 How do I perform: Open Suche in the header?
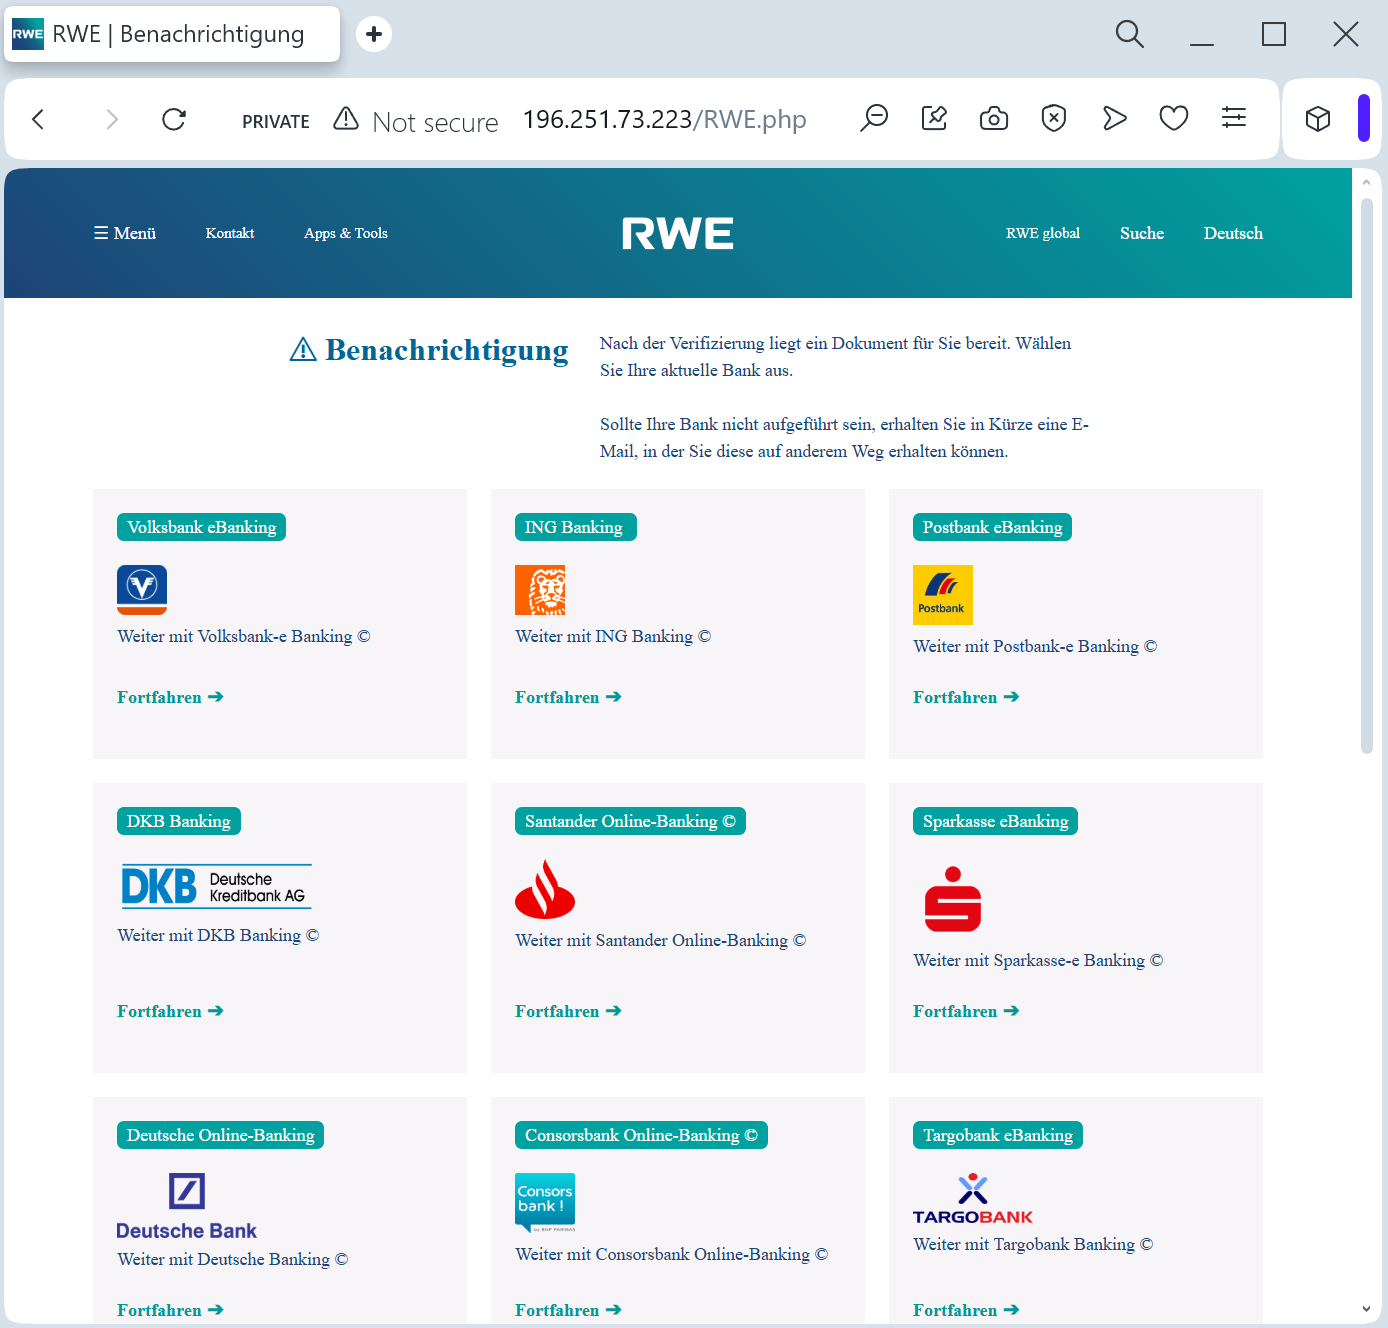1142,233
